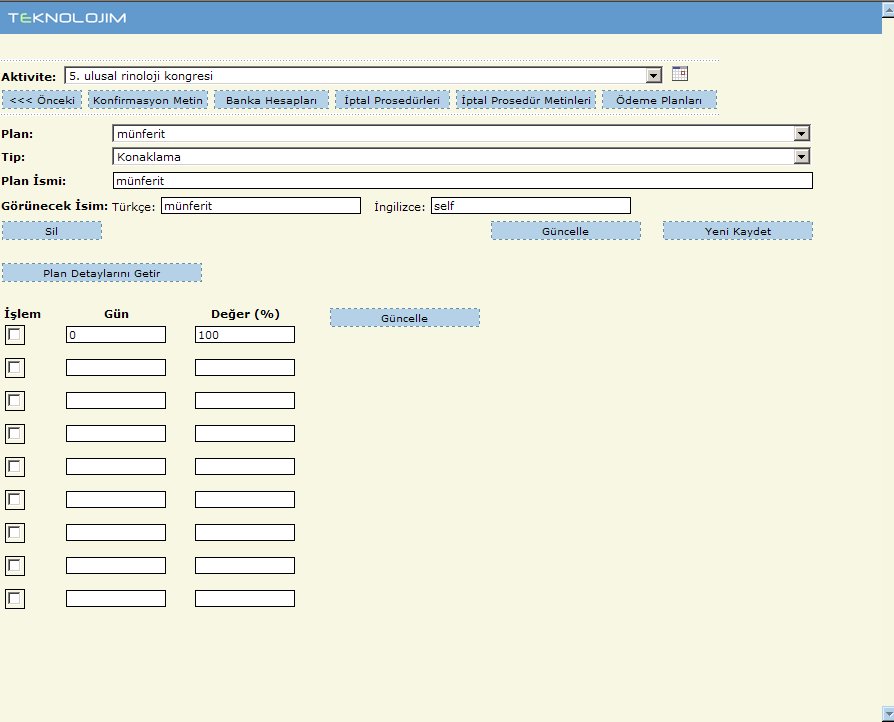
Task: Click Güncelle next to Yeni Kaydet
Action: (x=566, y=230)
